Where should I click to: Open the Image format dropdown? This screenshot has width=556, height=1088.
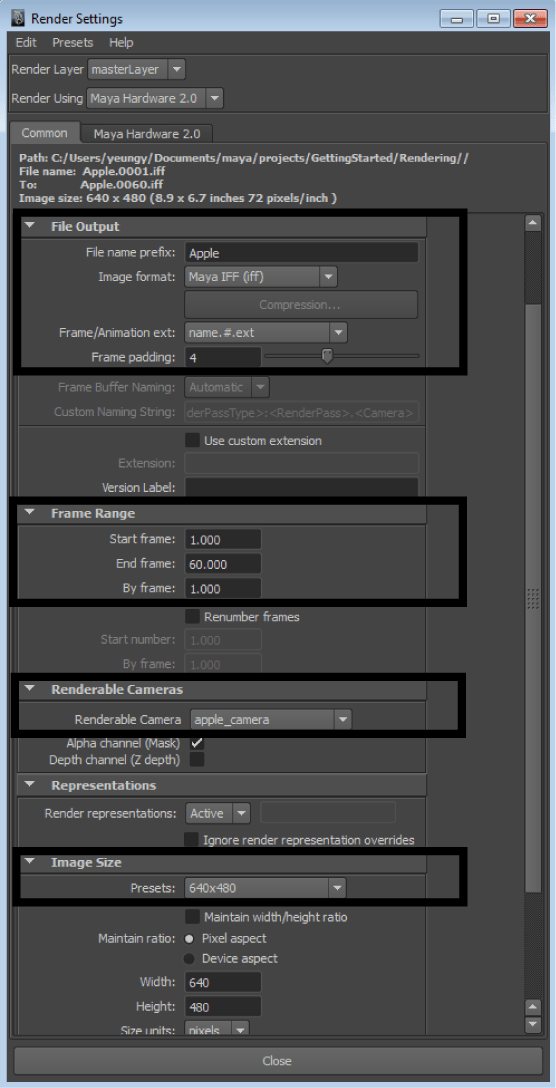tap(261, 278)
